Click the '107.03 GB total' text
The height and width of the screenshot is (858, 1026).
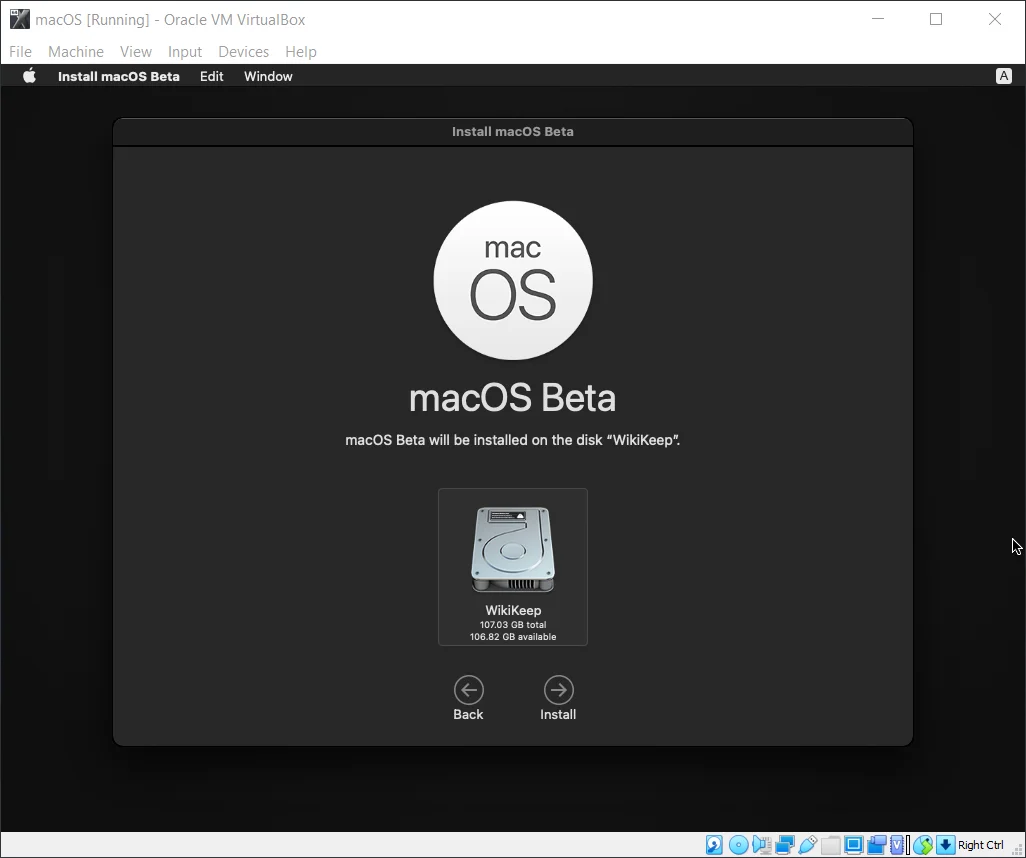coord(513,625)
